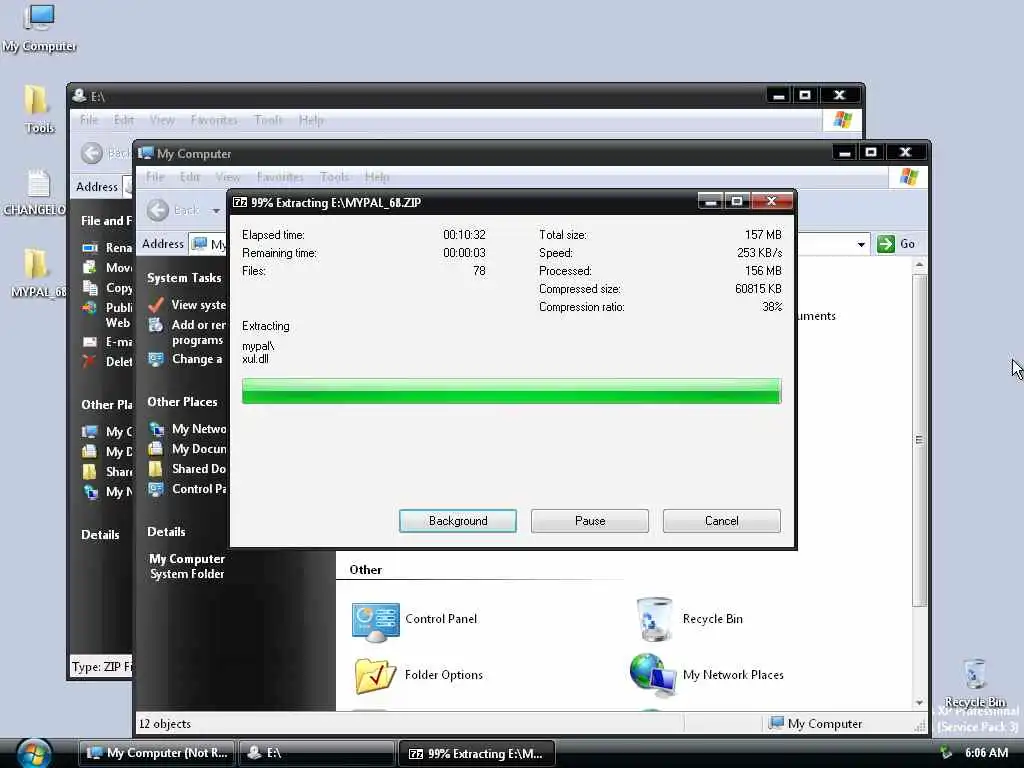Open the Control Panel icon in My Computer
The width and height of the screenshot is (1024, 768).
click(376, 621)
